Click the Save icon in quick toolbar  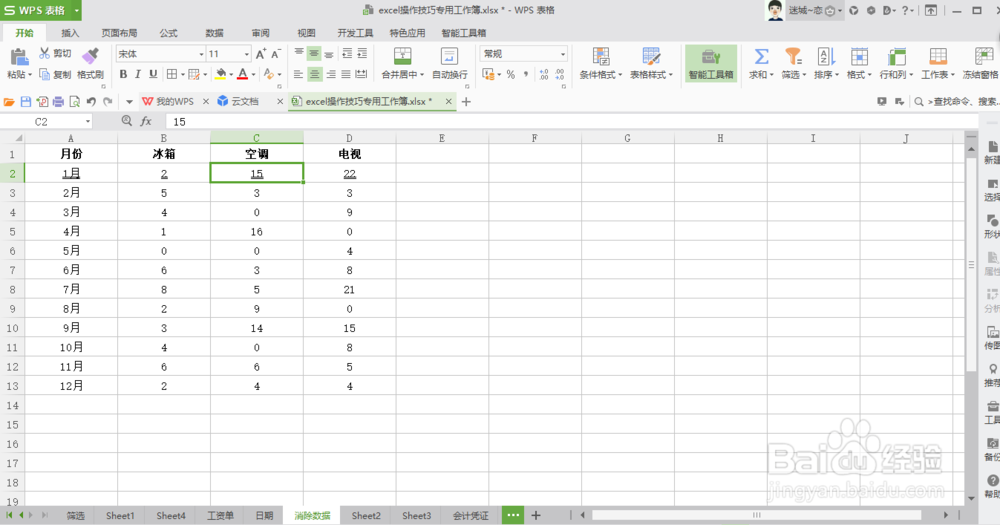point(26,101)
